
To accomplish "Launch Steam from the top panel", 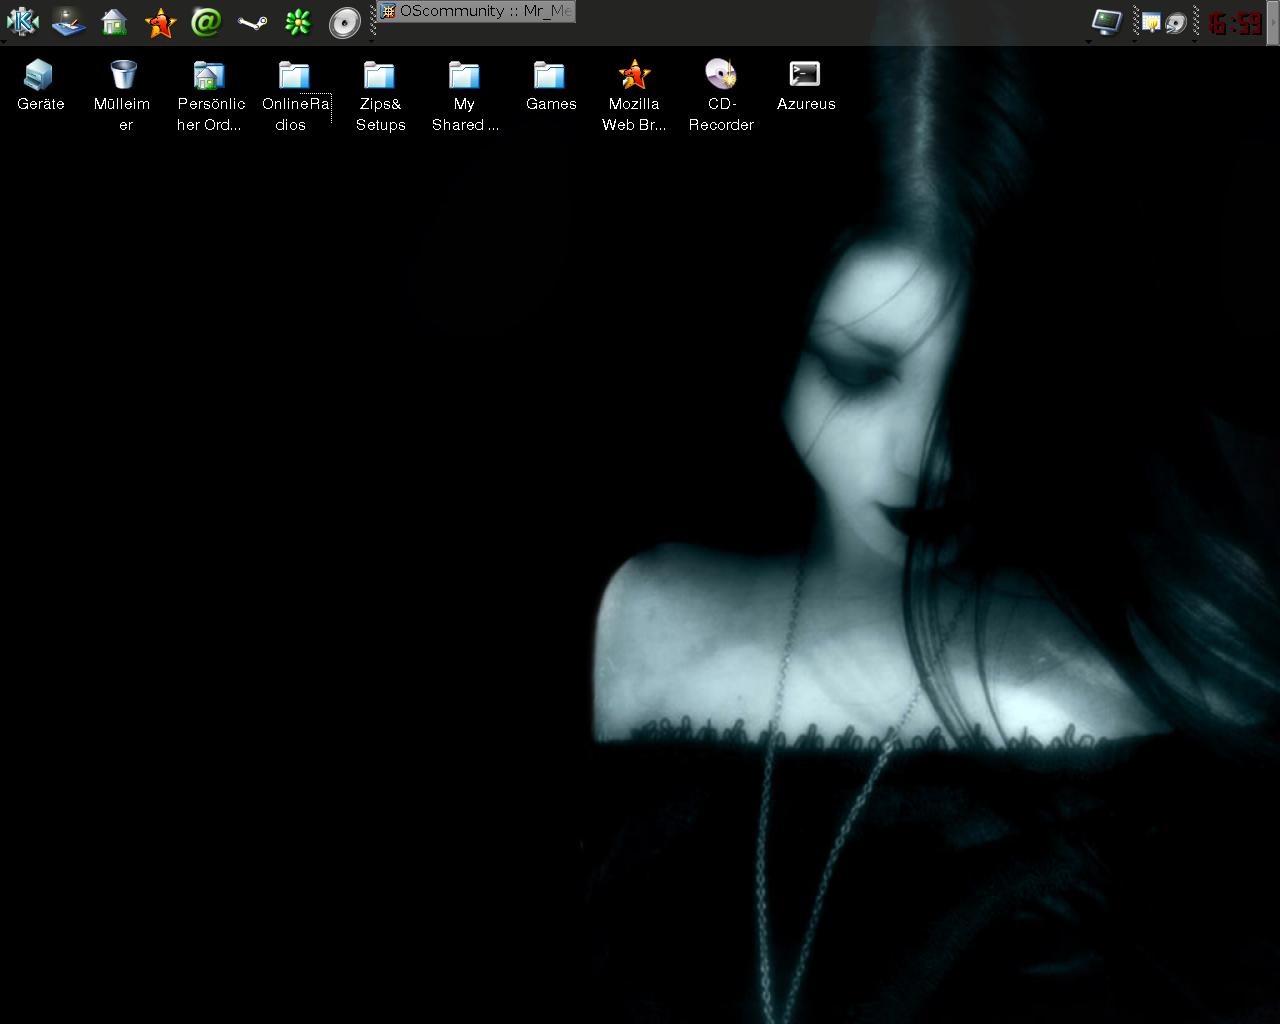I will point(252,21).
